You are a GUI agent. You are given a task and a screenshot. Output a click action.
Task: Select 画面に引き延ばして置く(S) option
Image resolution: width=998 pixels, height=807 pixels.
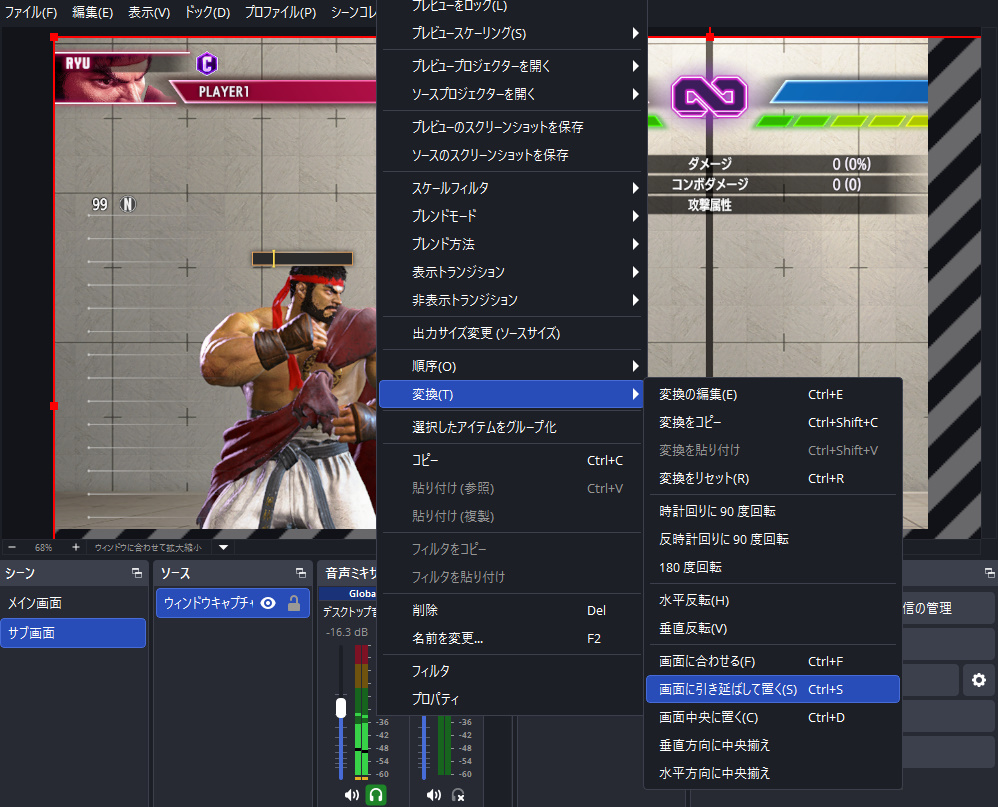point(773,689)
